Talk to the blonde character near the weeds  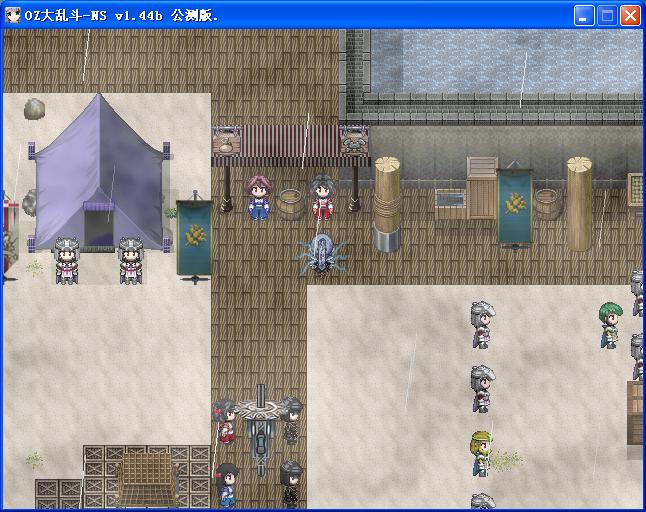click(482, 454)
